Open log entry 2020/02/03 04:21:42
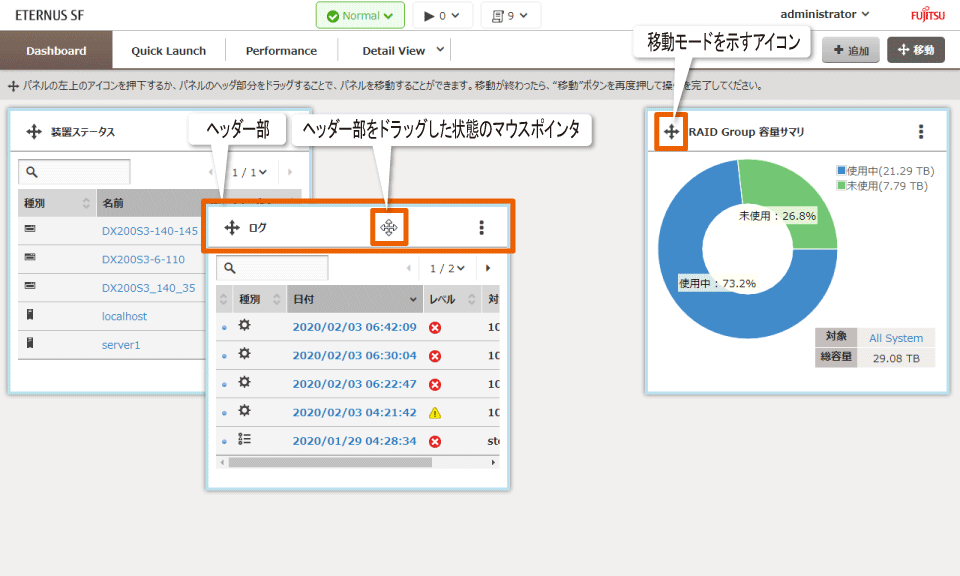The width and height of the screenshot is (960, 576). (x=354, y=413)
